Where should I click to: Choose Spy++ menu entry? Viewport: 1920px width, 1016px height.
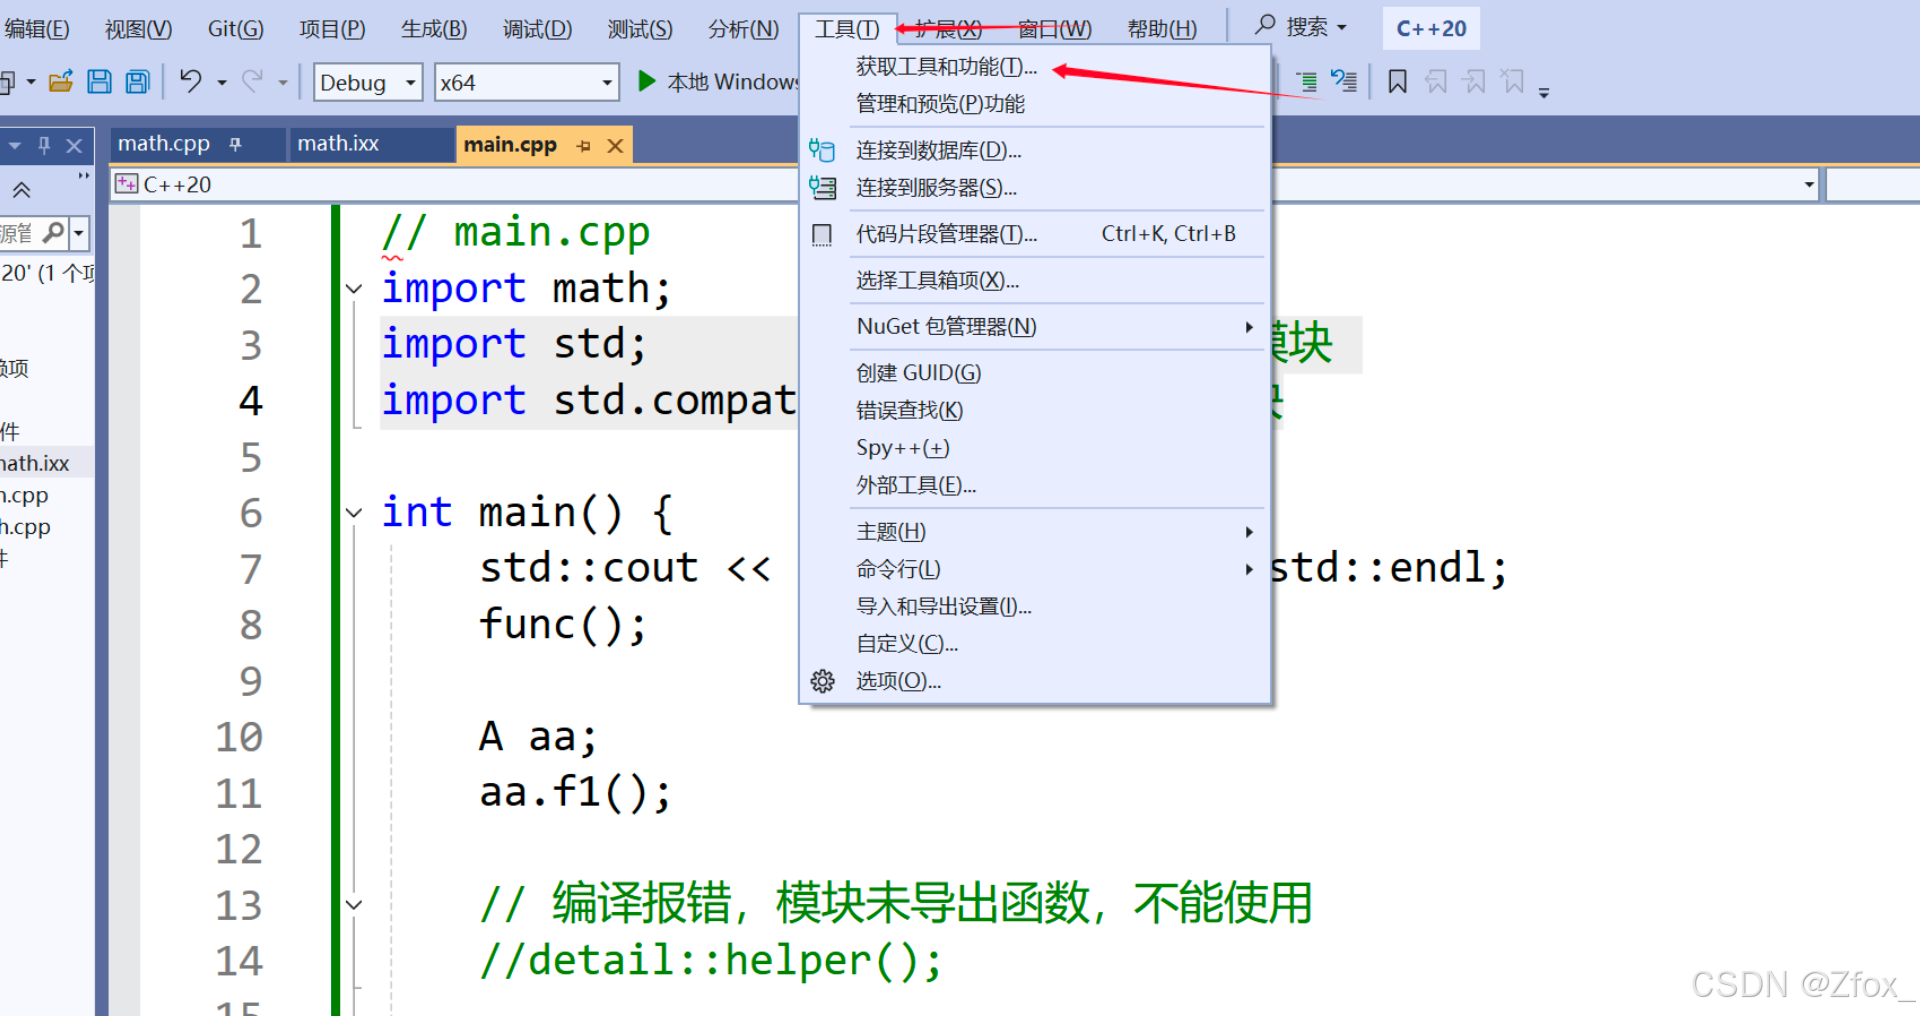pyautogui.click(x=1035, y=447)
